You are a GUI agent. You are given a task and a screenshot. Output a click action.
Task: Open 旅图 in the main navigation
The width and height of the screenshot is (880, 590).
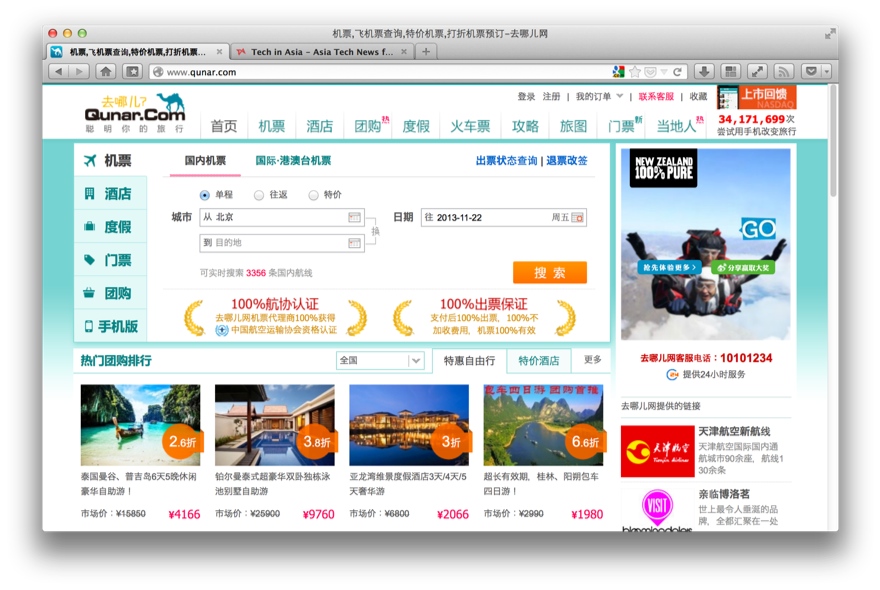click(x=574, y=126)
